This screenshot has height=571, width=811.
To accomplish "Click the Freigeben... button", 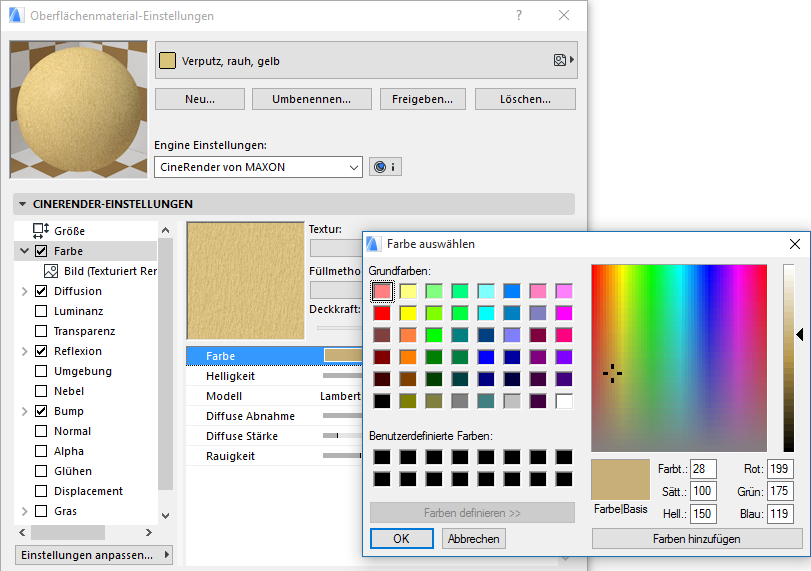I will [x=423, y=99].
